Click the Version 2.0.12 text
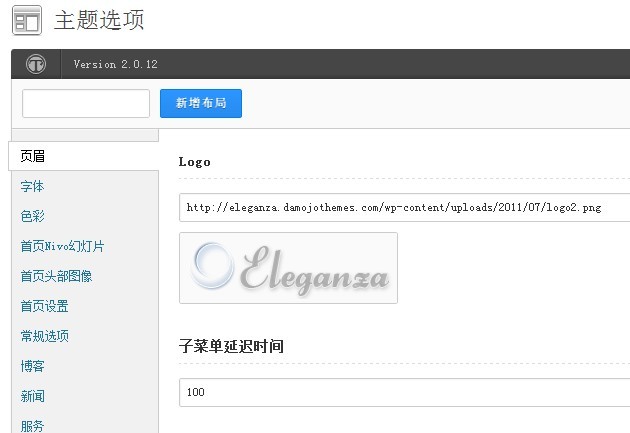 (115, 64)
